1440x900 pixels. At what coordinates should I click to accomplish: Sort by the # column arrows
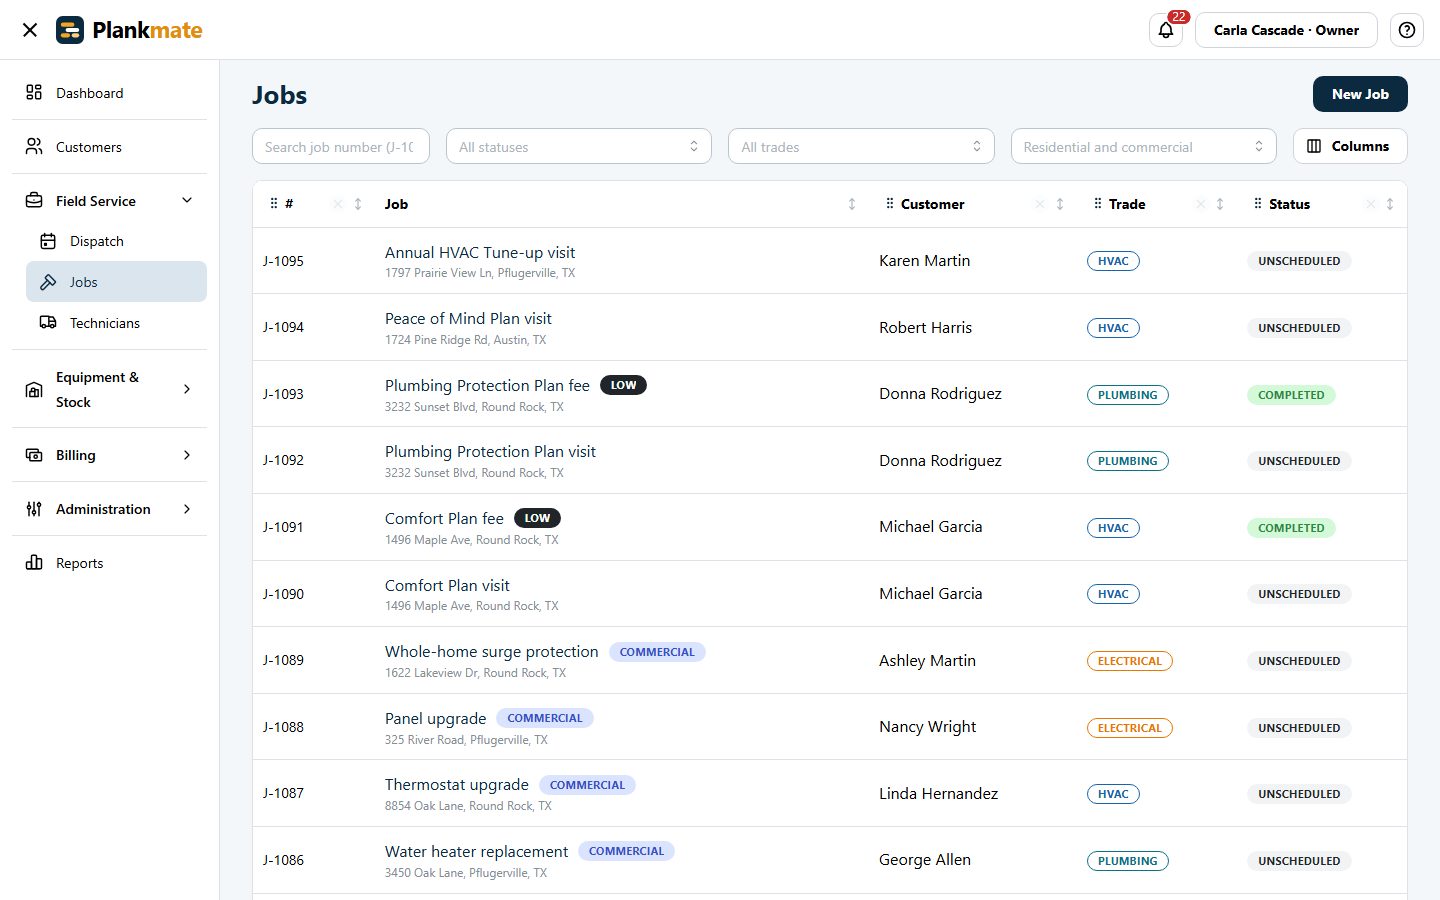tap(358, 204)
